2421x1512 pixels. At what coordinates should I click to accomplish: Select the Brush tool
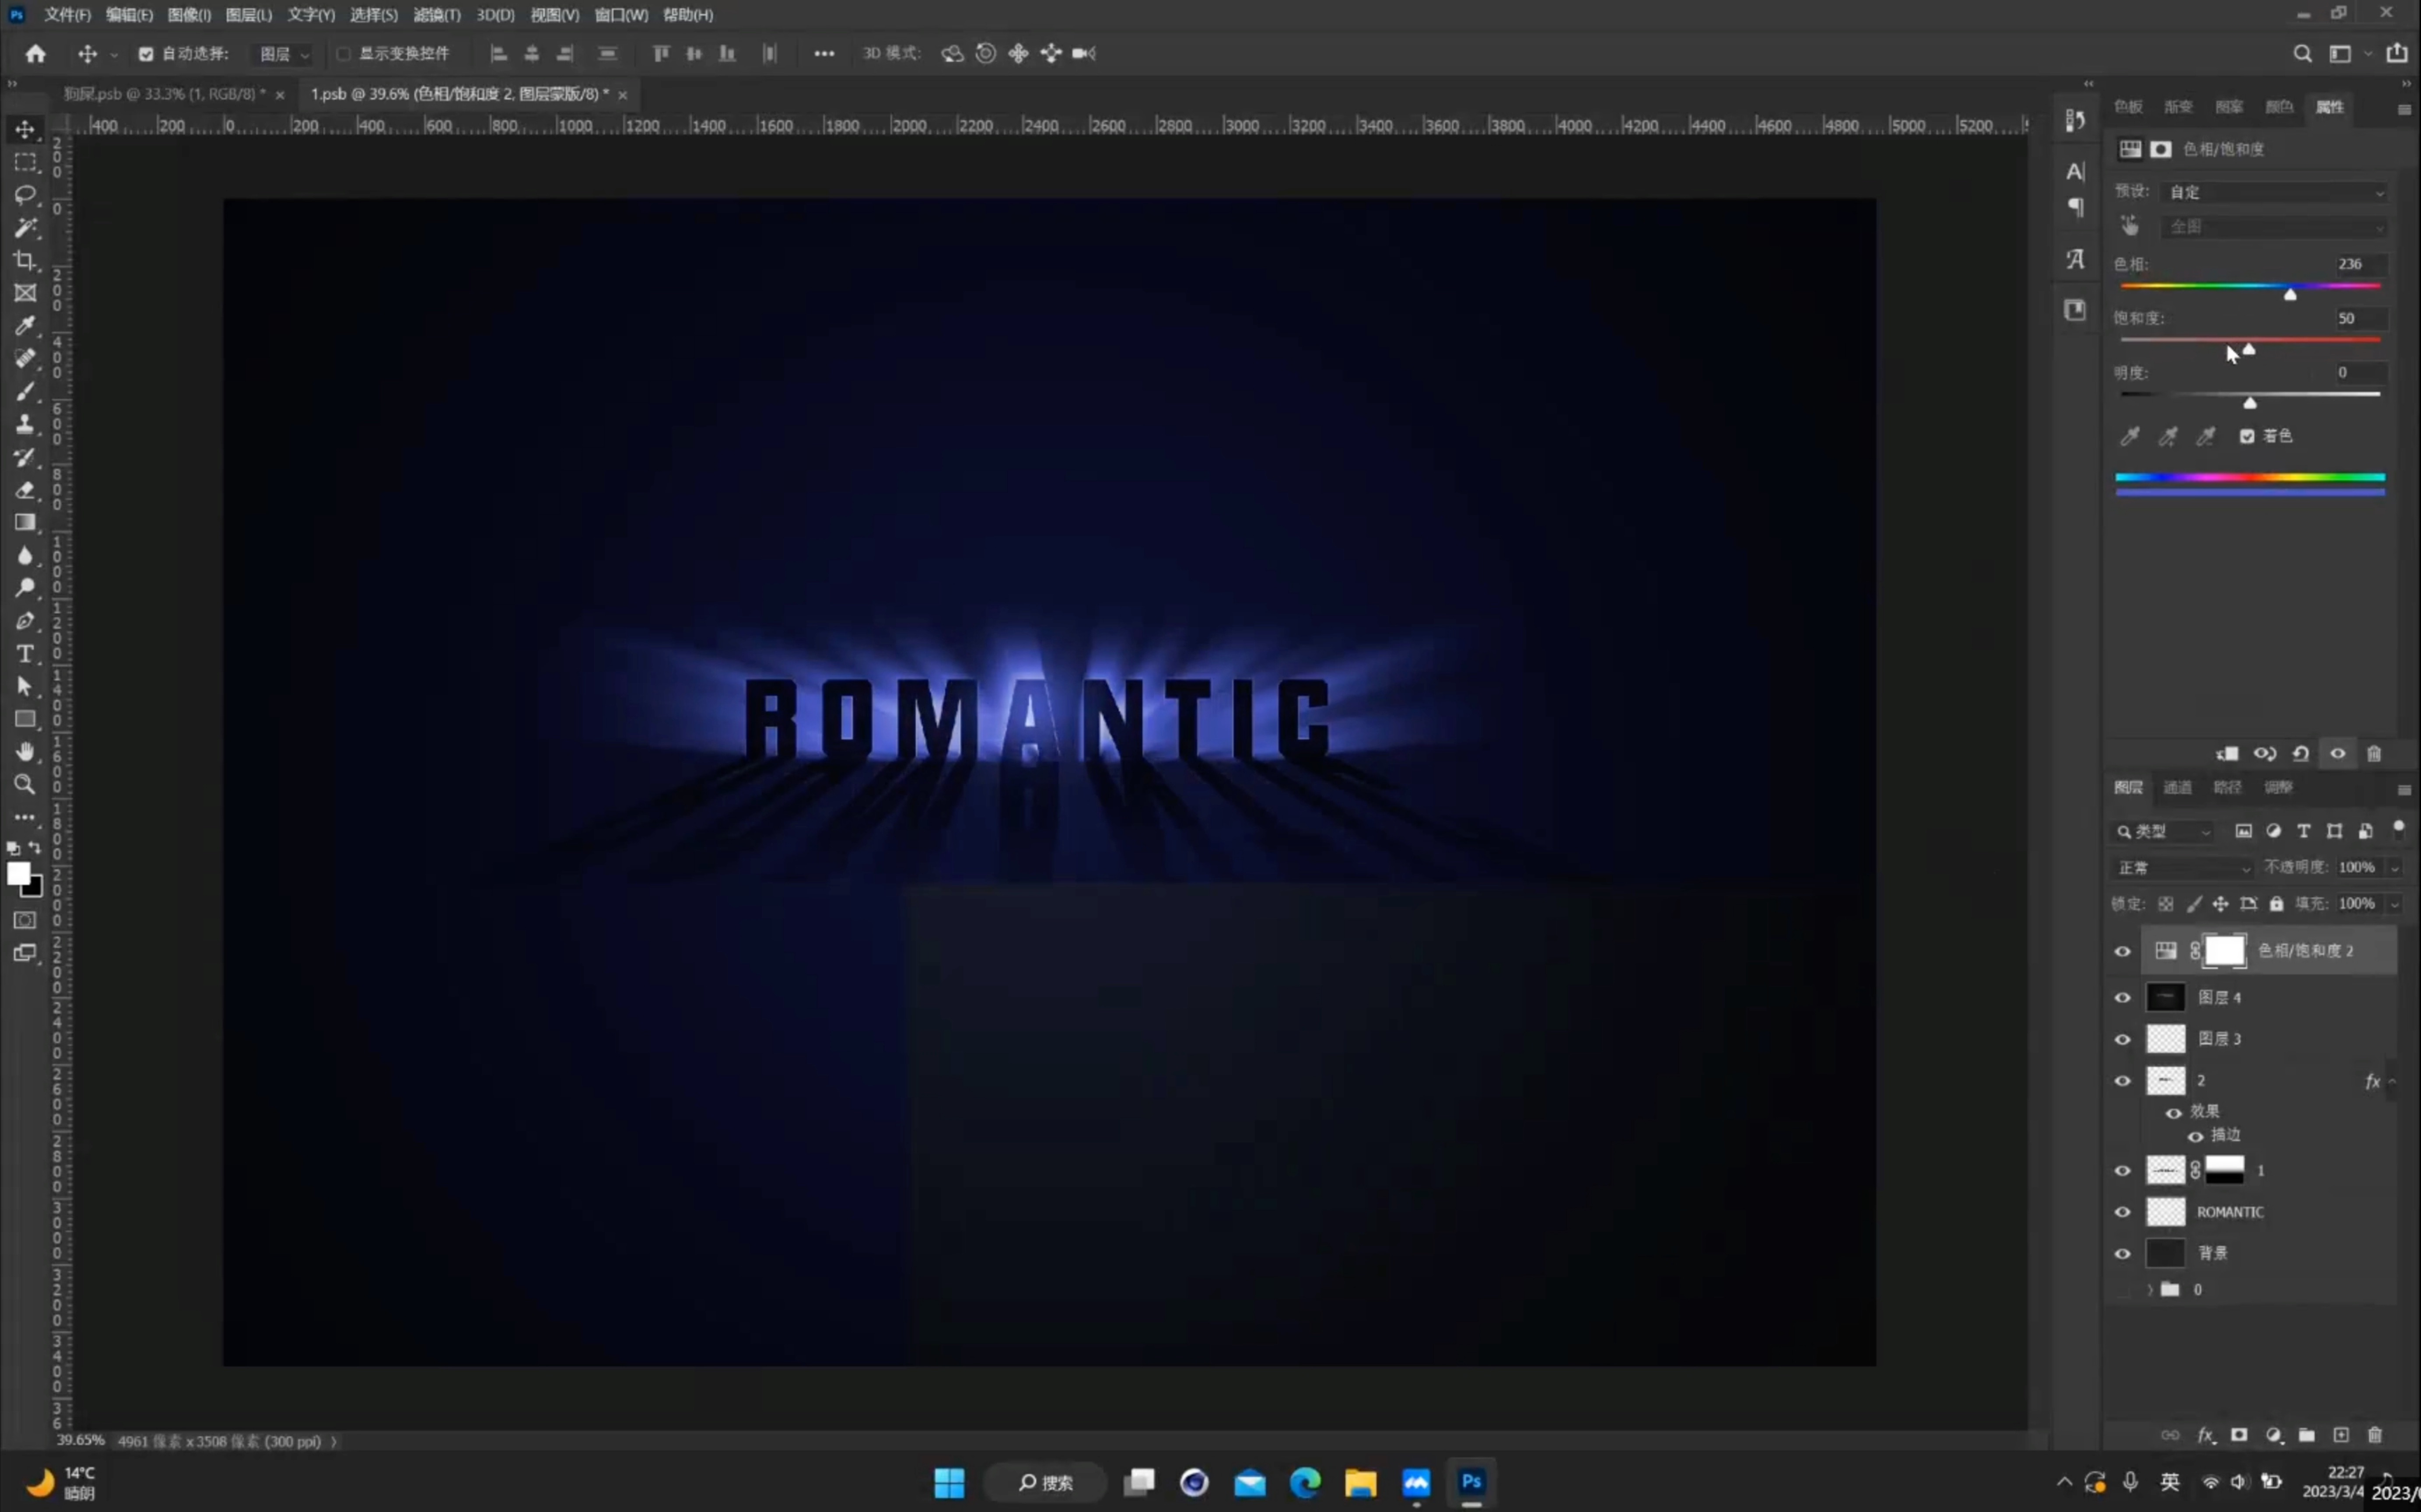(25, 392)
